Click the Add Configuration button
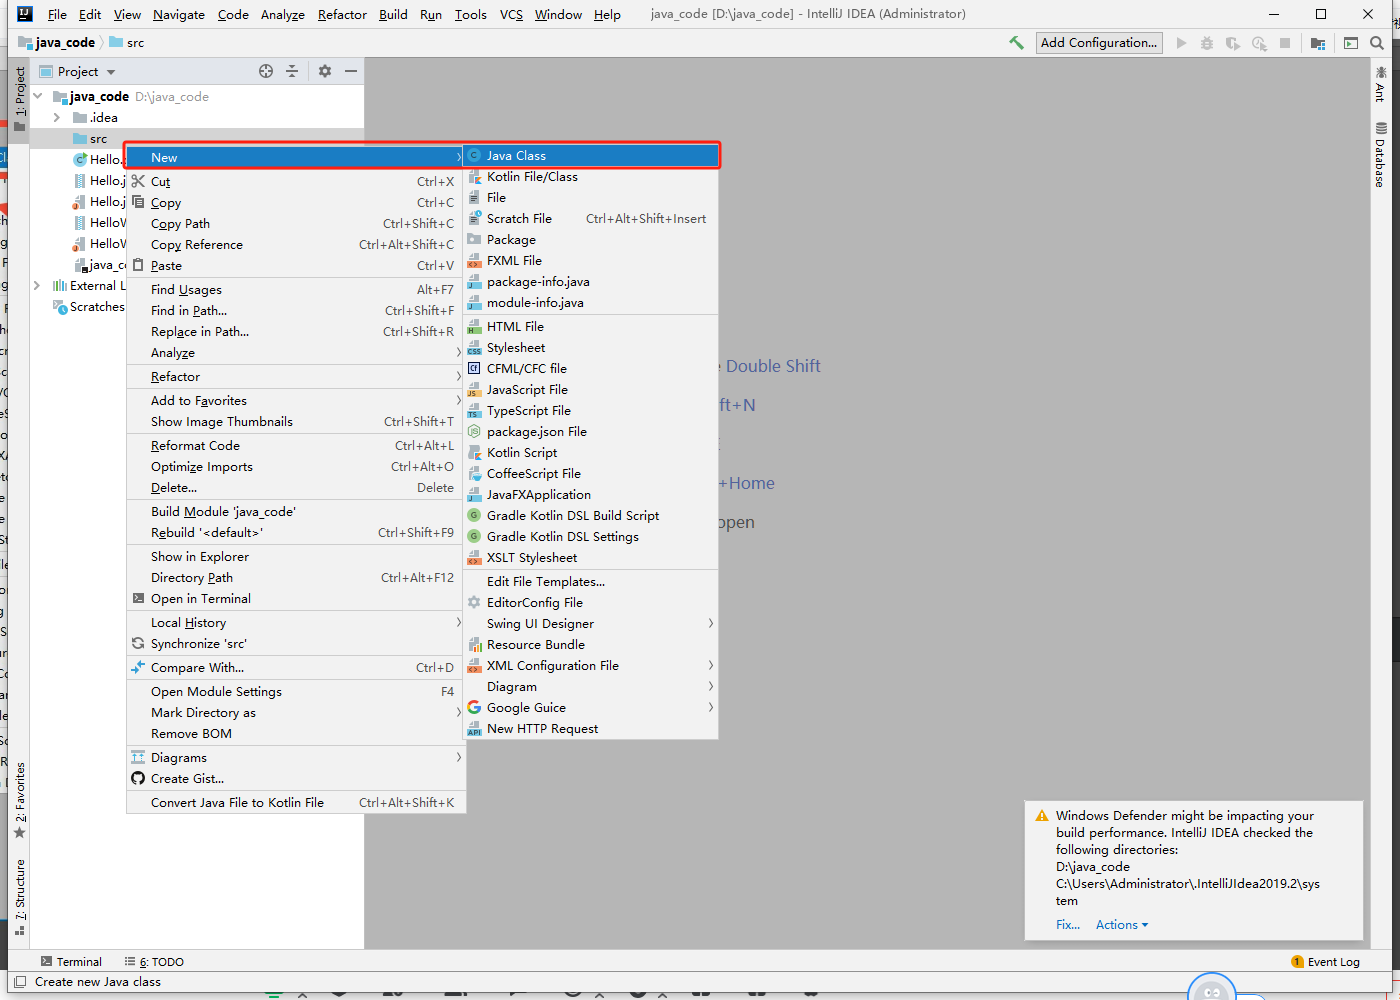The width and height of the screenshot is (1400, 1000). click(1099, 43)
